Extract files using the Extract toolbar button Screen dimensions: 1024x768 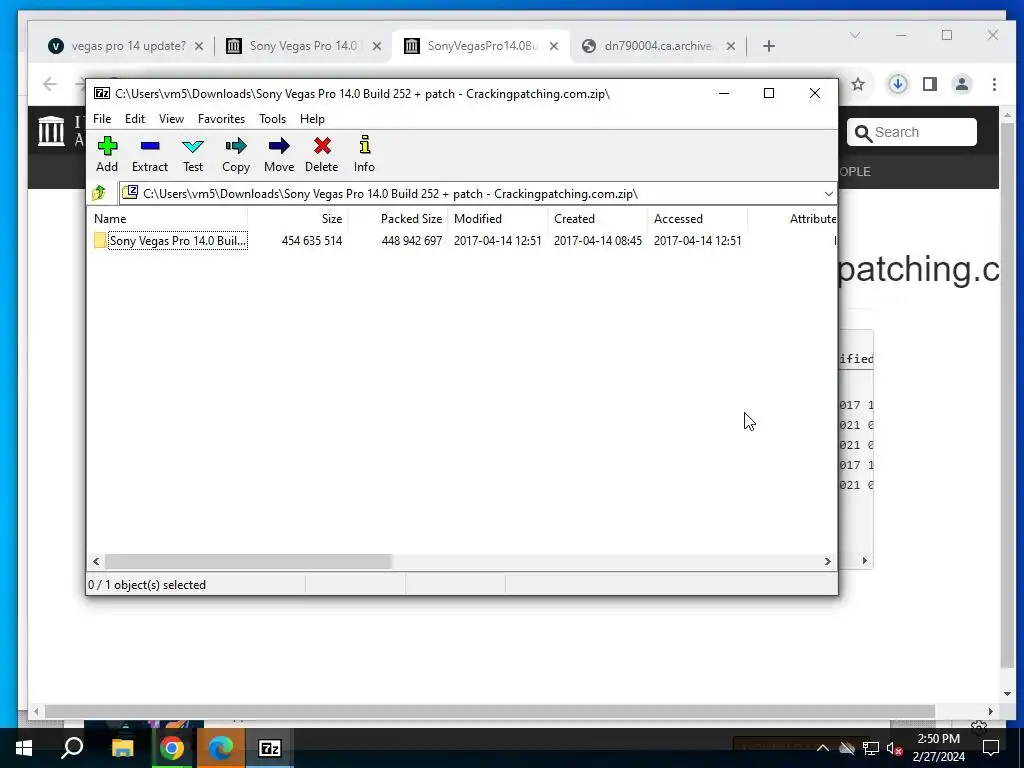[150, 154]
